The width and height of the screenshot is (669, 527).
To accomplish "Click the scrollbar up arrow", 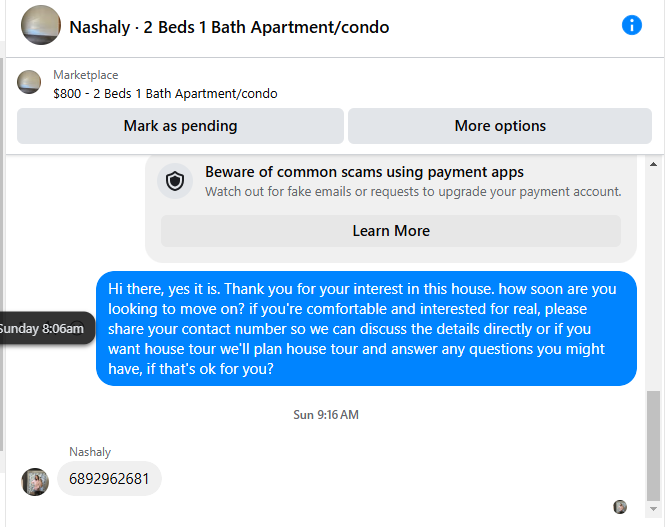I will click(654, 163).
